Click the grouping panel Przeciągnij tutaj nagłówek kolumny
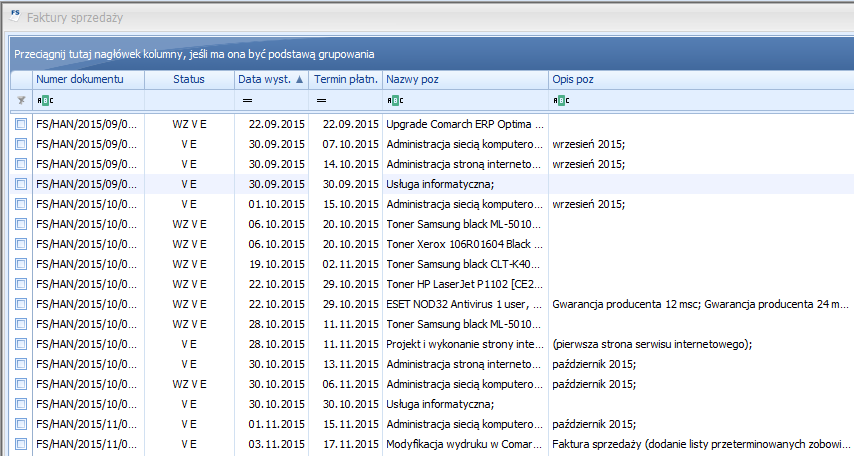The height and width of the screenshot is (456, 854). pos(432,54)
